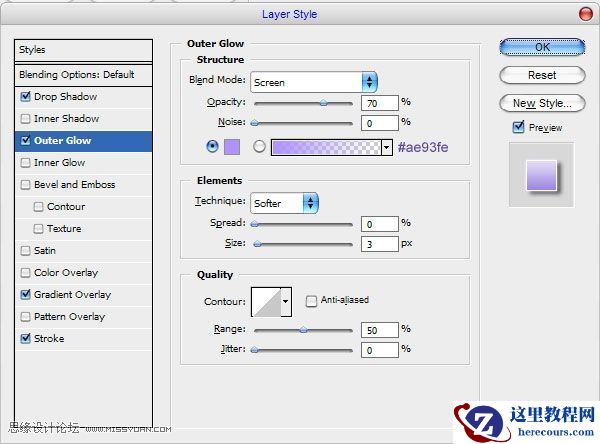This screenshot has height=444, width=600.
Task: Click the Noise slider handle
Action: tap(254, 123)
